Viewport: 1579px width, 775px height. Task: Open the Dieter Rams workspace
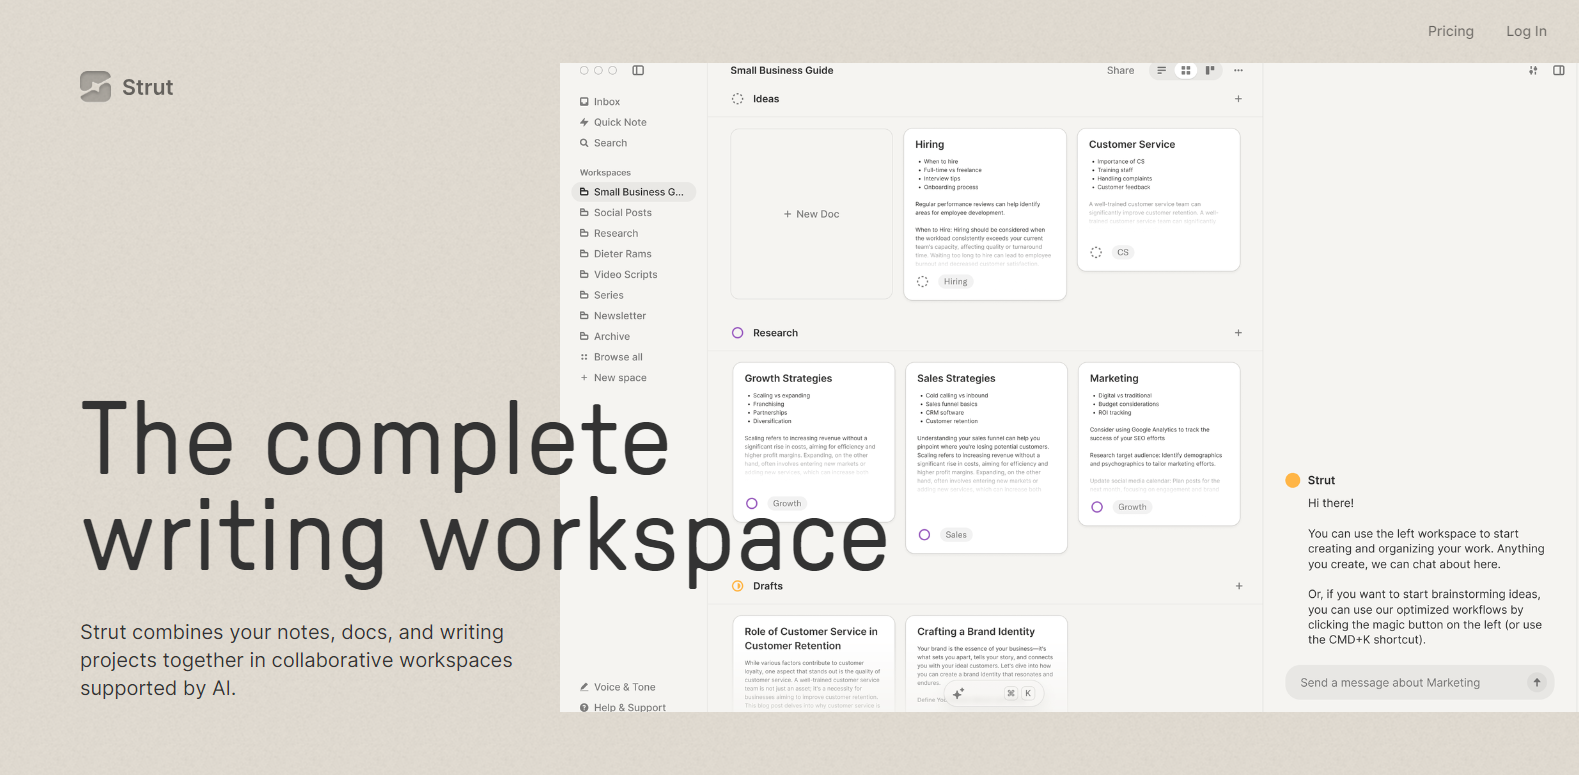coord(616,254)
